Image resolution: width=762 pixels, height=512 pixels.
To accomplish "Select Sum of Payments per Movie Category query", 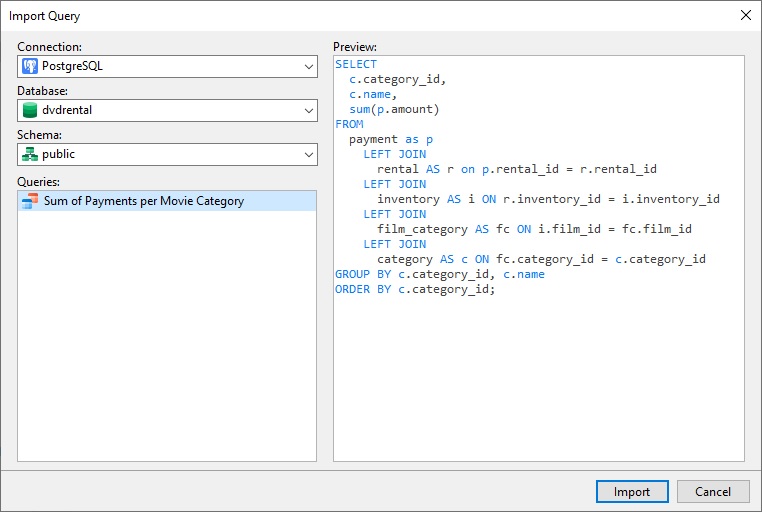I will (x=167, y=201).
